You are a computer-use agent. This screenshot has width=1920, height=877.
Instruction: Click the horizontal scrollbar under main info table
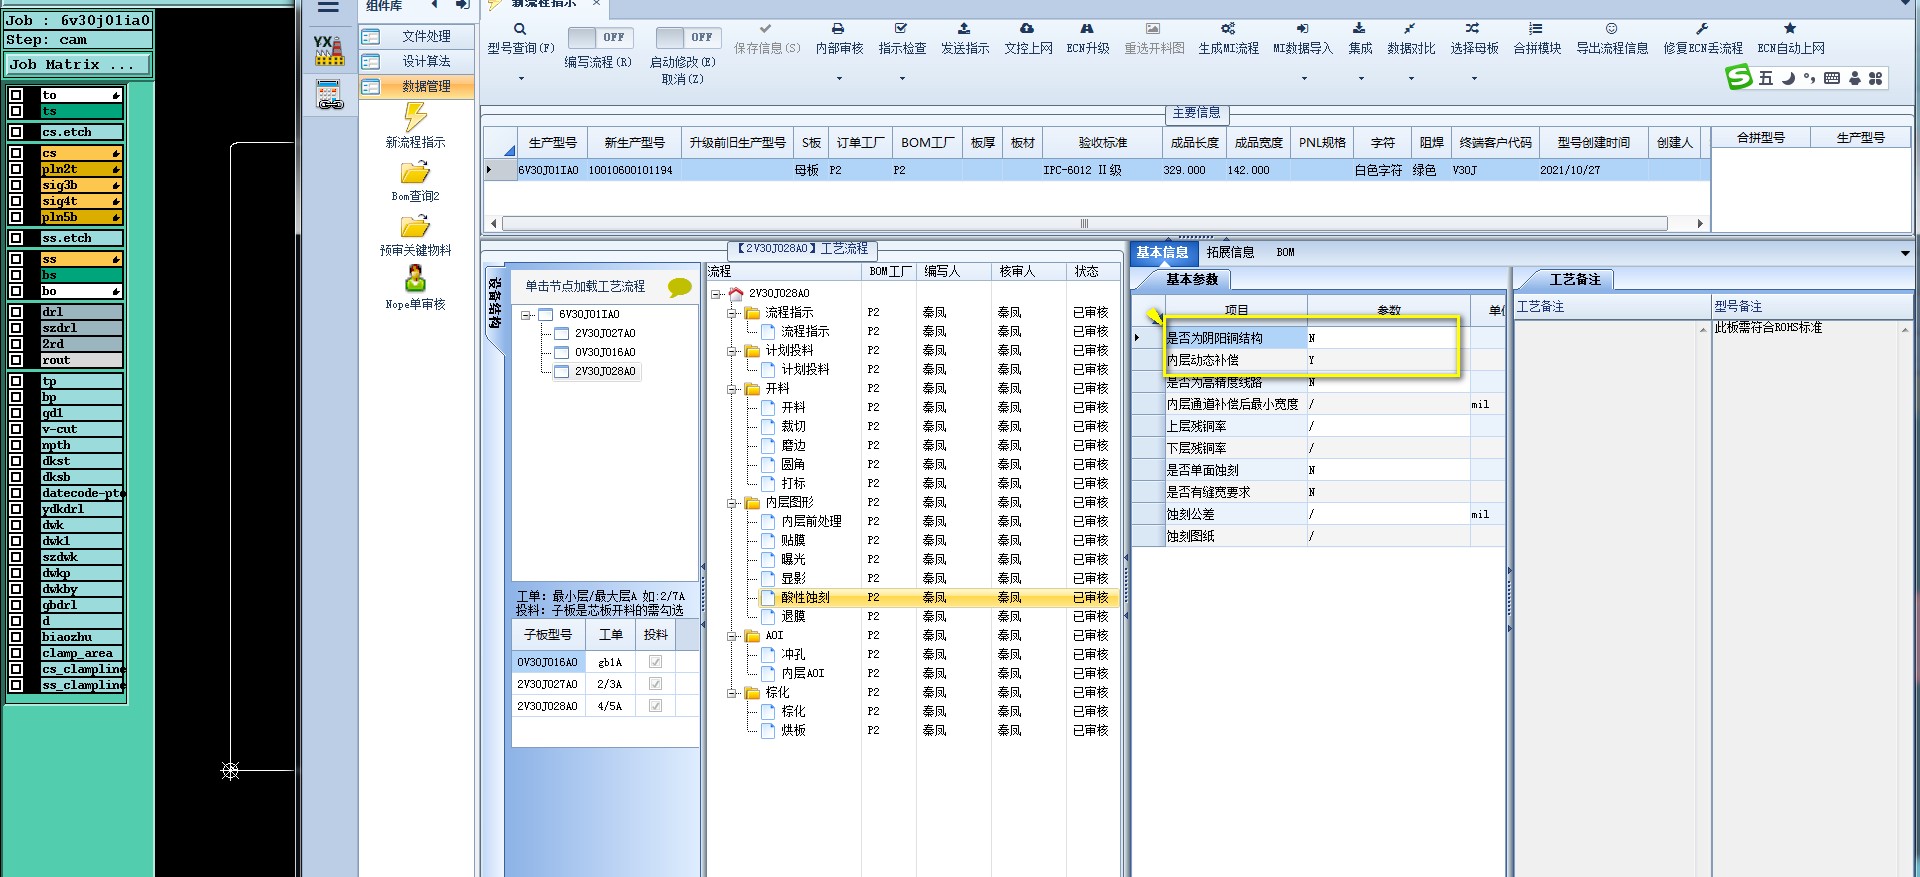click(1084, 224)
